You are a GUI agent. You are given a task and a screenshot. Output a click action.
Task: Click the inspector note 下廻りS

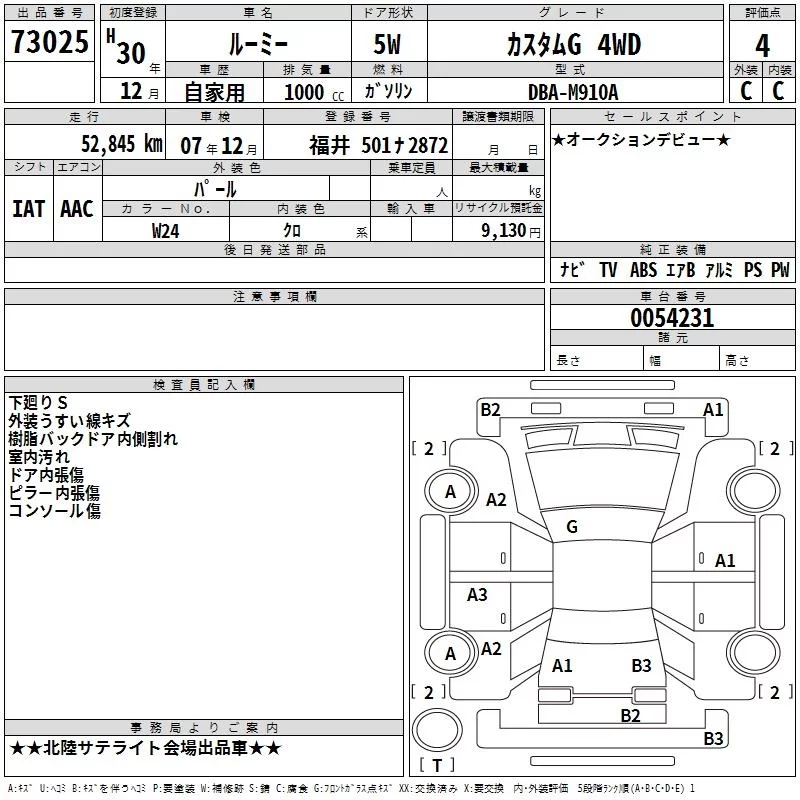click(38, 403)
